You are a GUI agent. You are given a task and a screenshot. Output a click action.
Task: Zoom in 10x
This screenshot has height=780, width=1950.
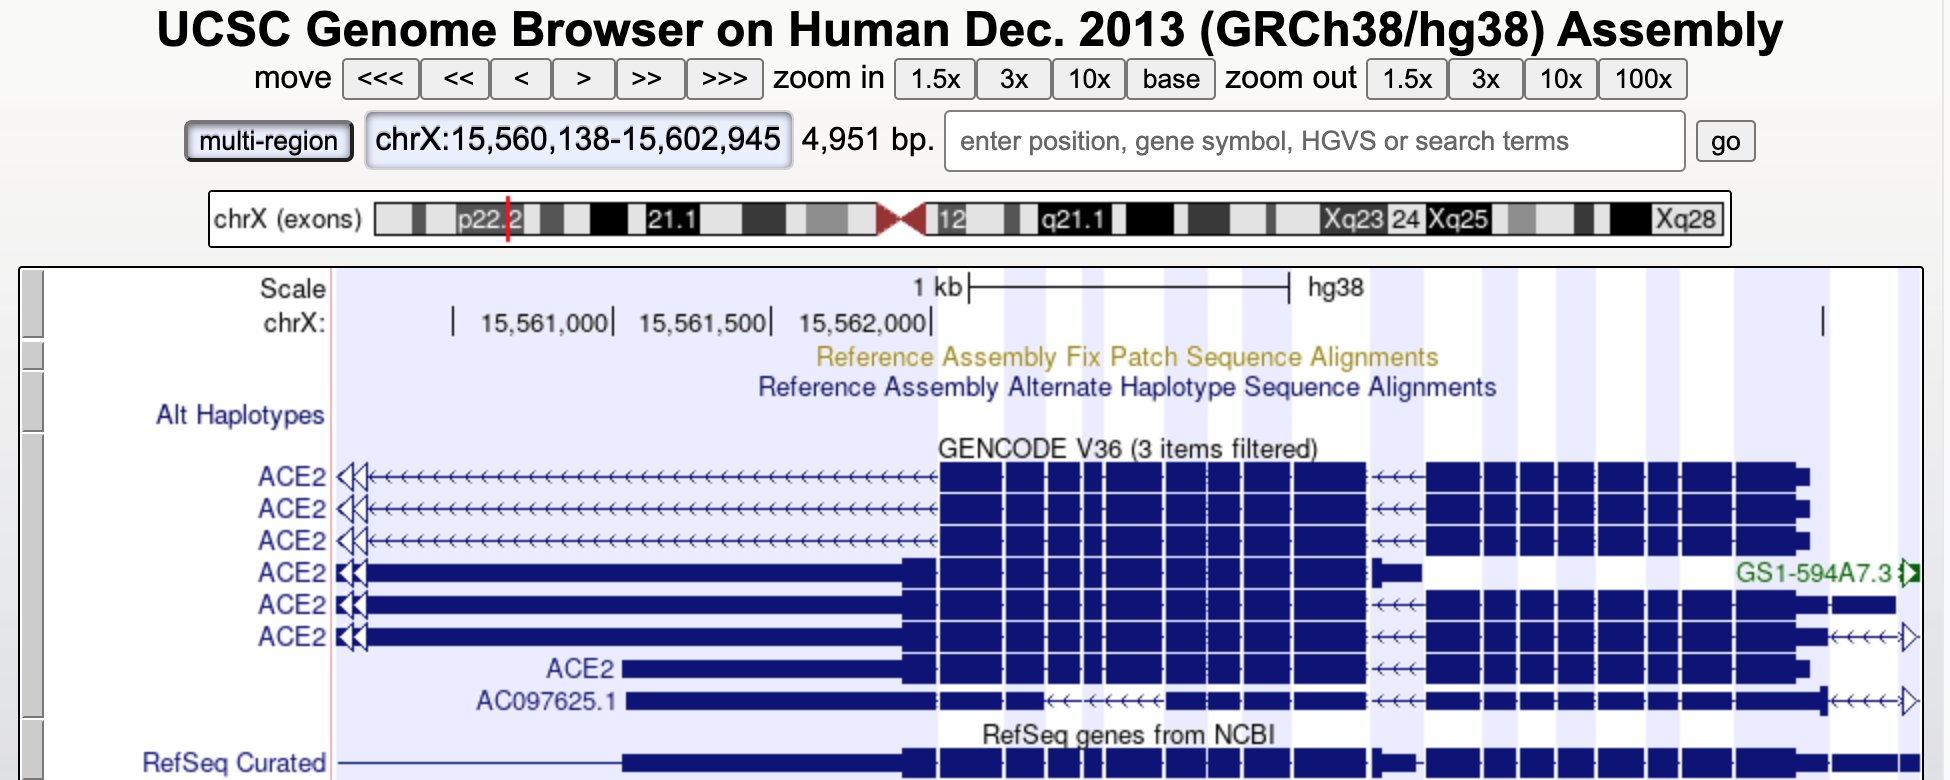tap(1089, 79)
